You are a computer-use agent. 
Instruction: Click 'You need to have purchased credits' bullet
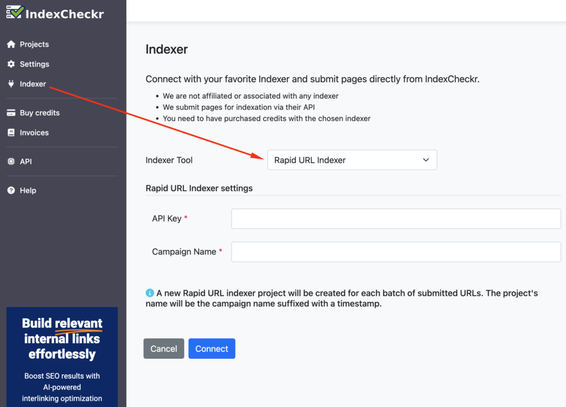[266, 118]
